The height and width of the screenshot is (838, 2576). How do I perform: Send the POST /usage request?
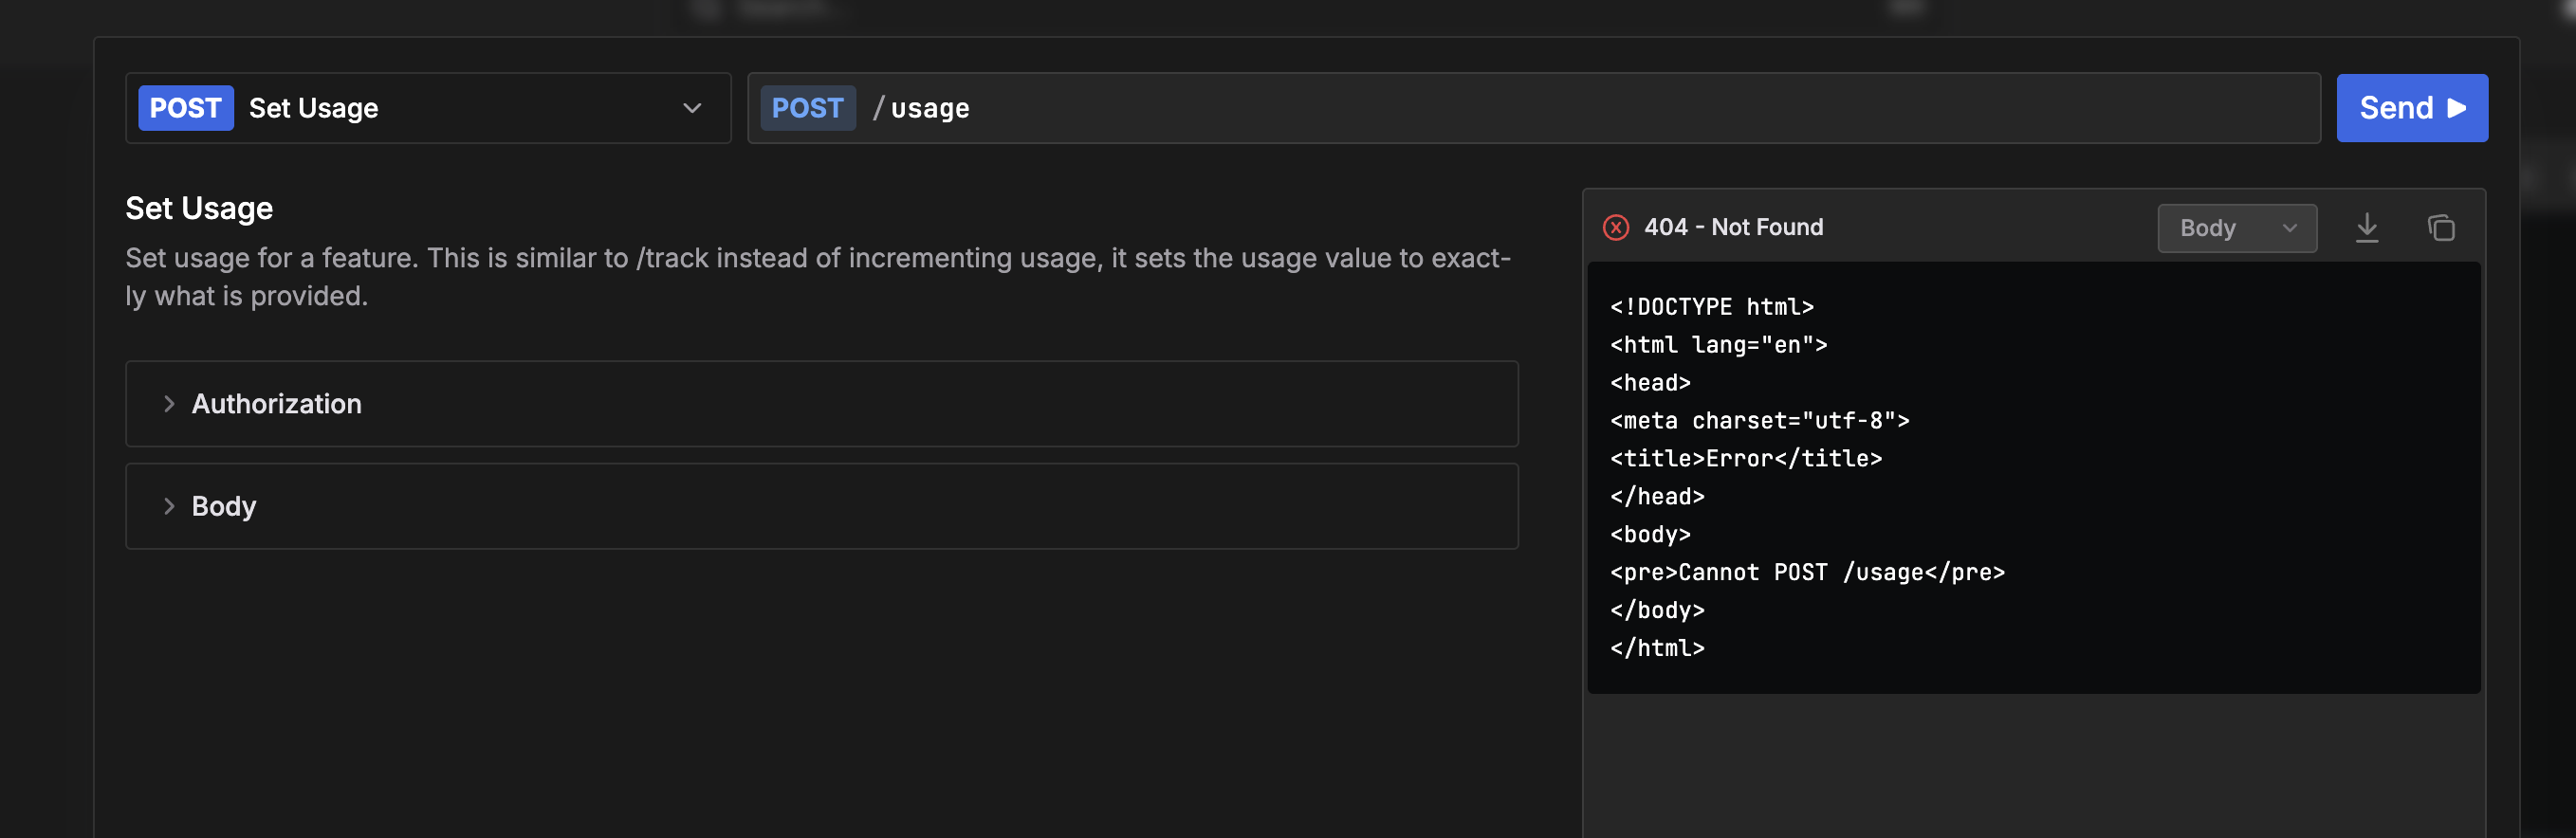[x=2411, y=108]
